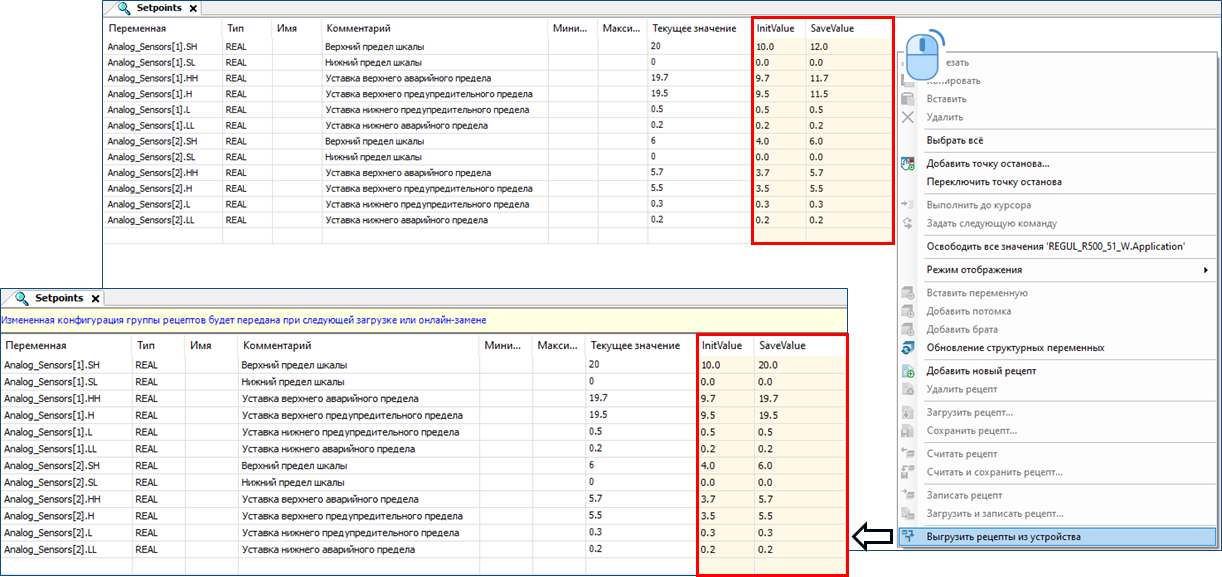Close the lower Setpoints tab

(x=95, y=298)
